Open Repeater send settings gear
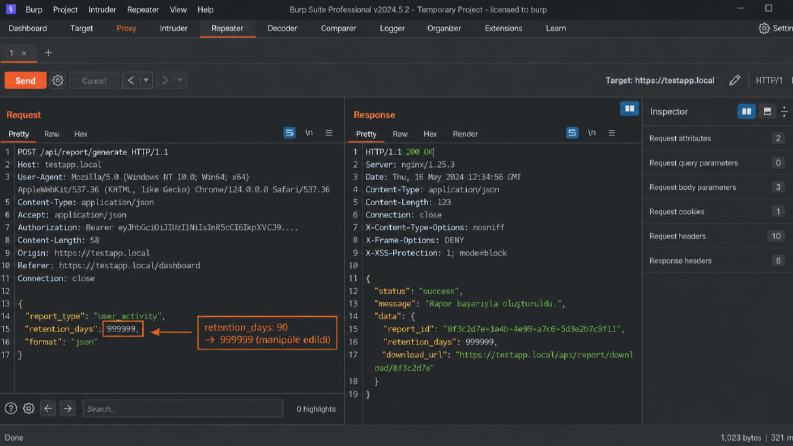 [x=58, y=80]
